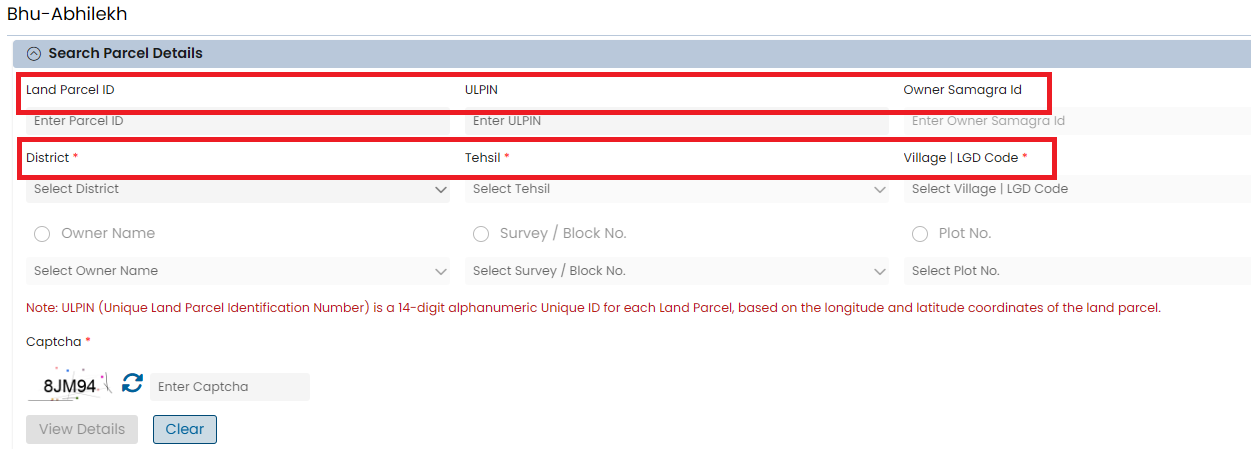Click the Select Village | LGD Code field

1075,189
